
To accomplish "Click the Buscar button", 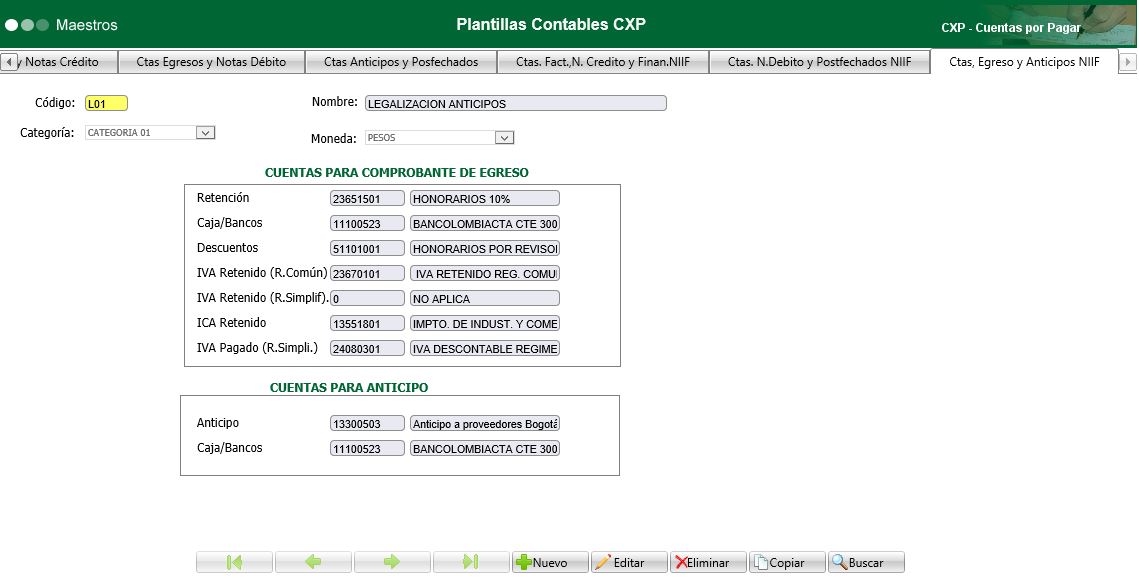I will pyautogui.click(x=867, y=562).
